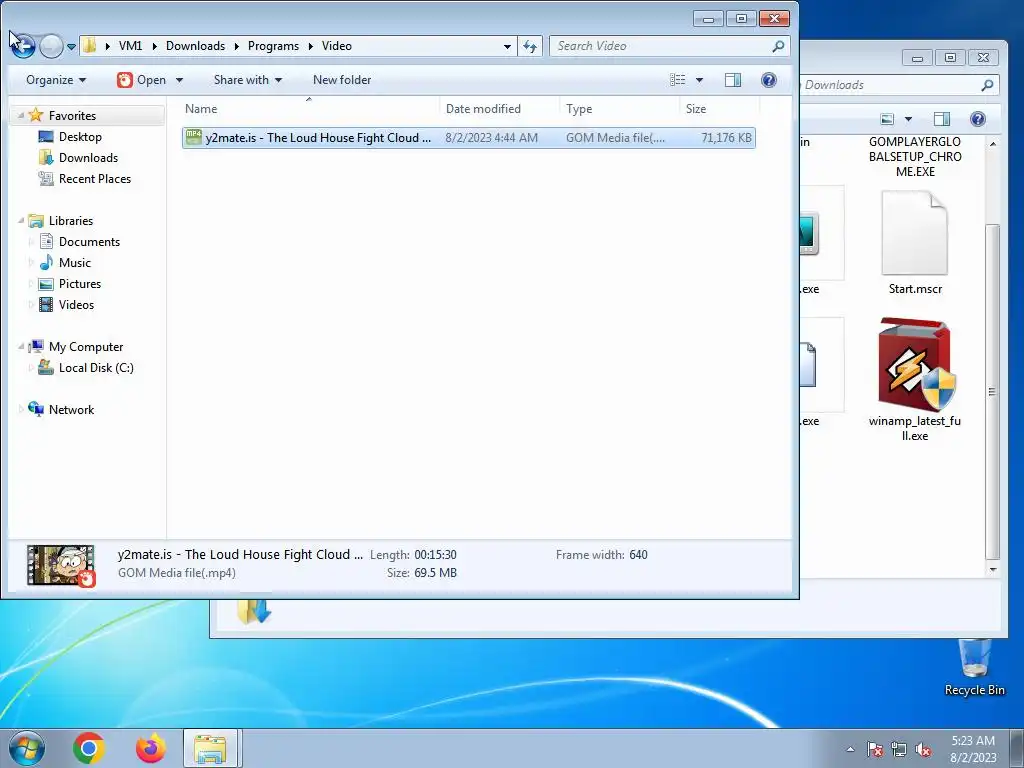Open the Share with menu
The height and width of the screenshot is (768, 1024).
[248, 80]
